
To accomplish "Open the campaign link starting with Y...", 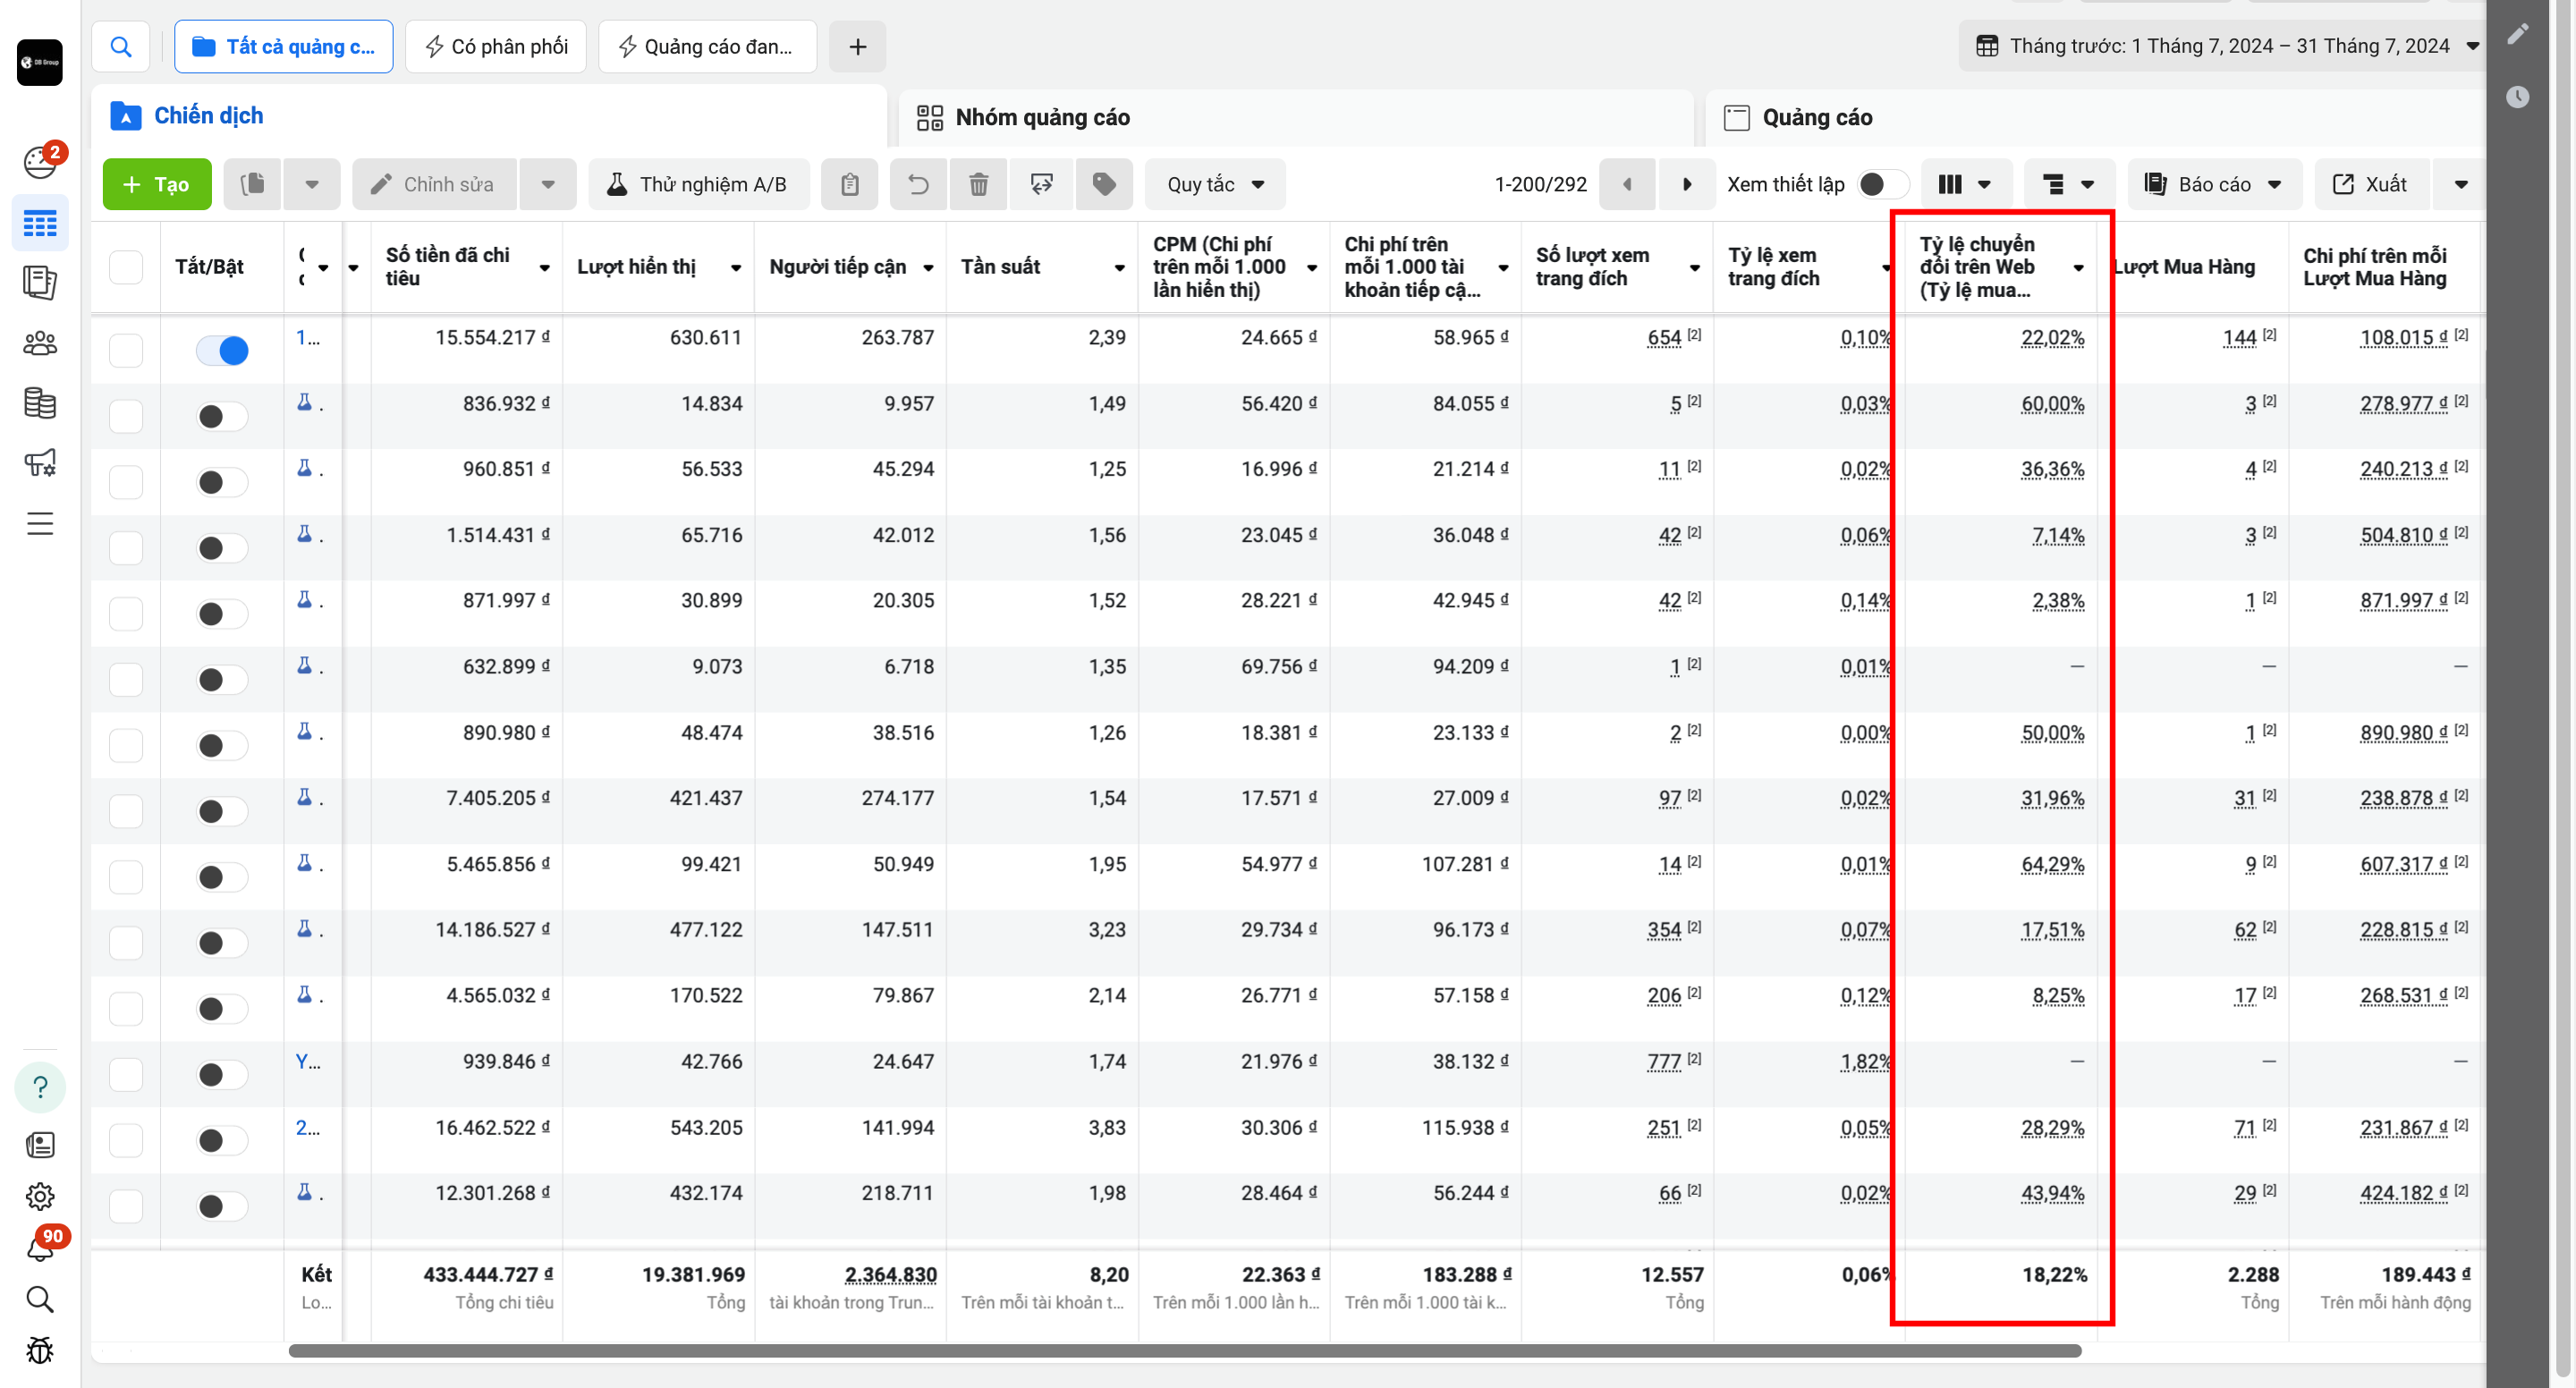I will pyautogui.click(x=308, y=1061).
